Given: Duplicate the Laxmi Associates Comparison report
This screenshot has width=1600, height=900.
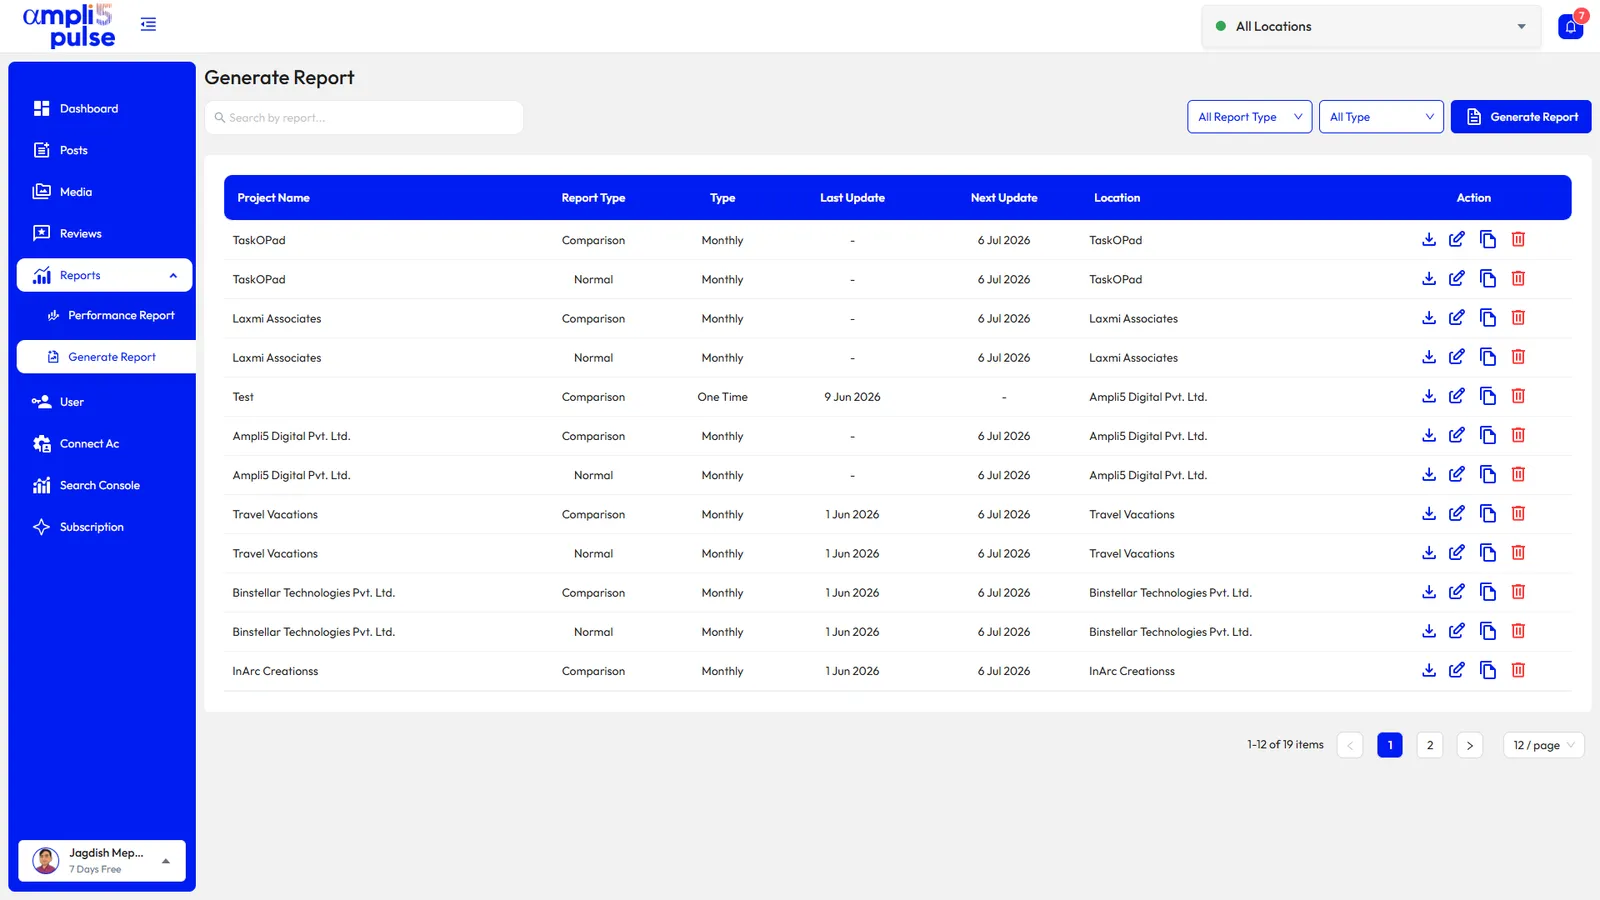Looking at the screenshot, I should 1488,318.
